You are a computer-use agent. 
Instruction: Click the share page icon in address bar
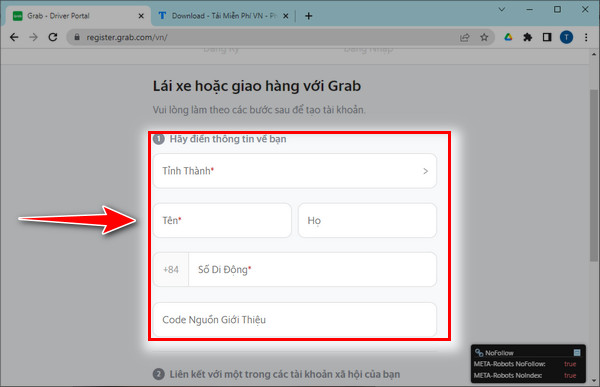465,37
